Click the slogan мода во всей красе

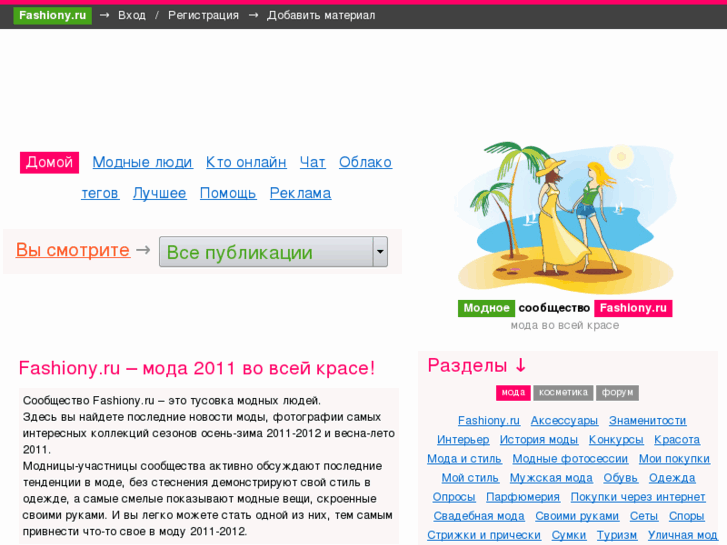565,325
